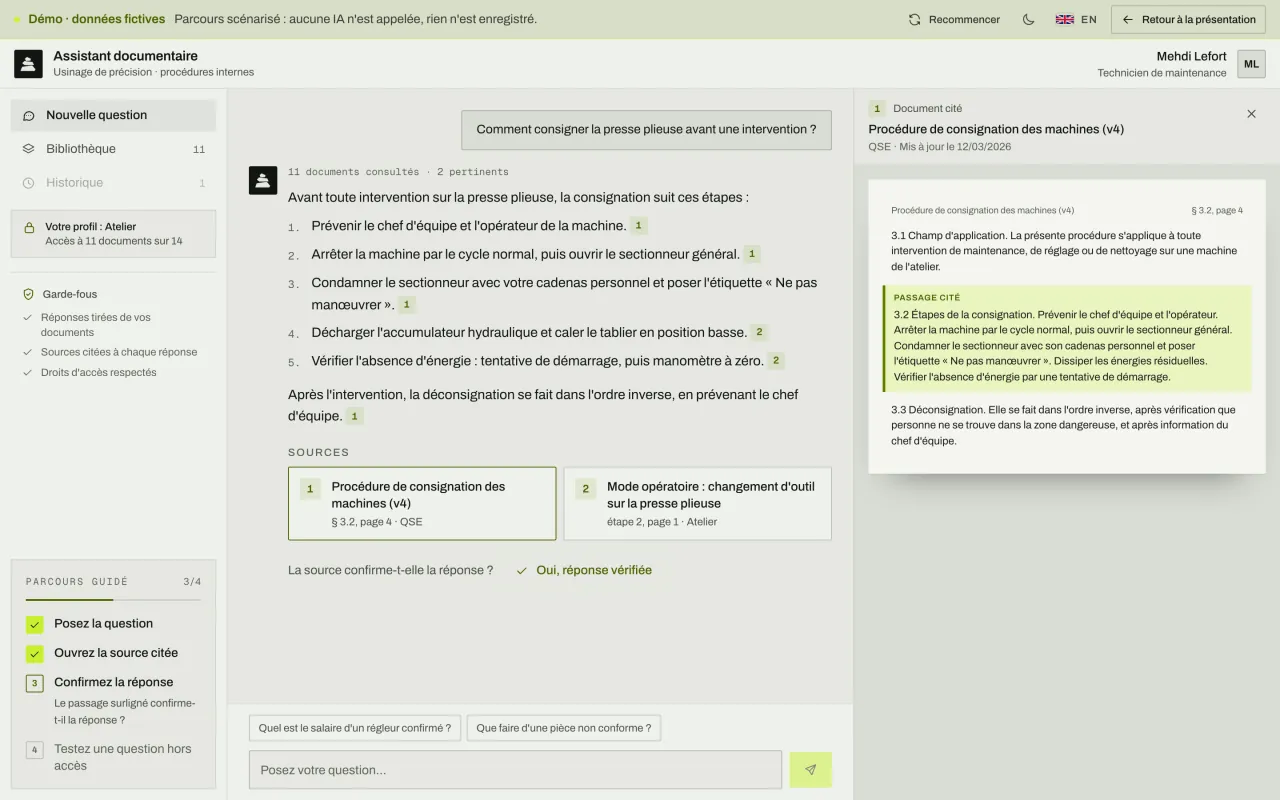This screenshot has height=800, width=1280.
Task: Click 'Droits d'accès respectés' item
Action: (x=90, y=372)
